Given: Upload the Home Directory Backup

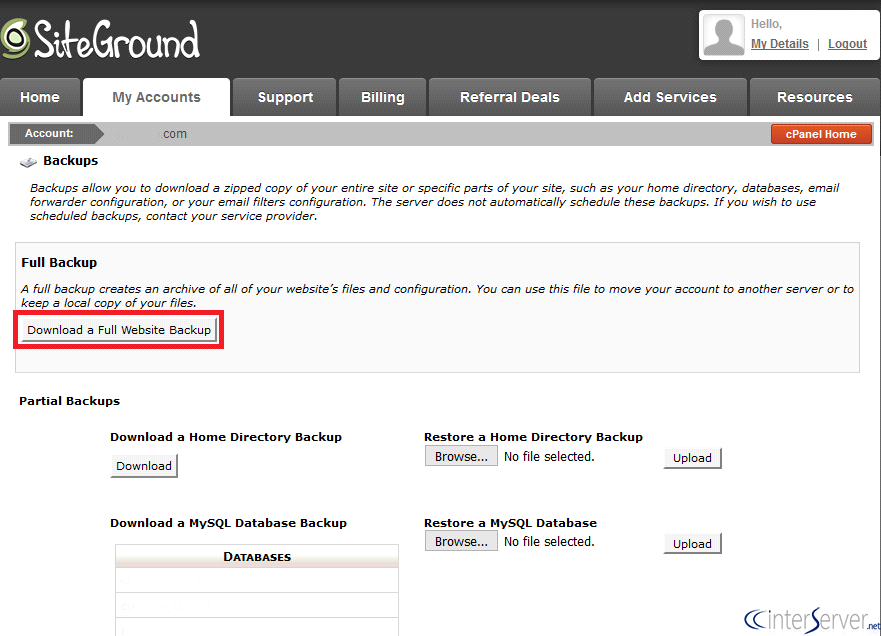Looking at the screenshot, I should click(x=692, y=457).
